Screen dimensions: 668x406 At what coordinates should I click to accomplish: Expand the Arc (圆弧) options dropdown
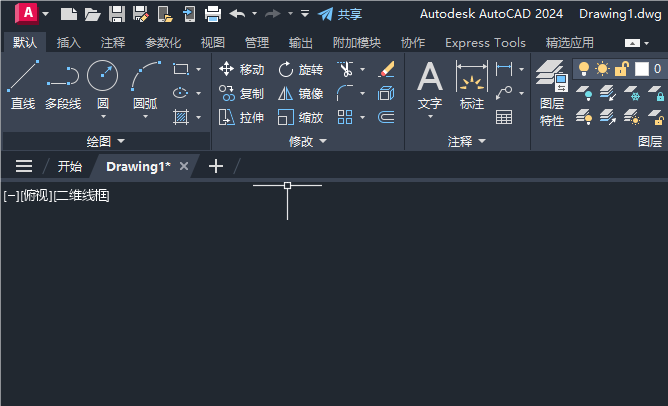tap(145, 117)
